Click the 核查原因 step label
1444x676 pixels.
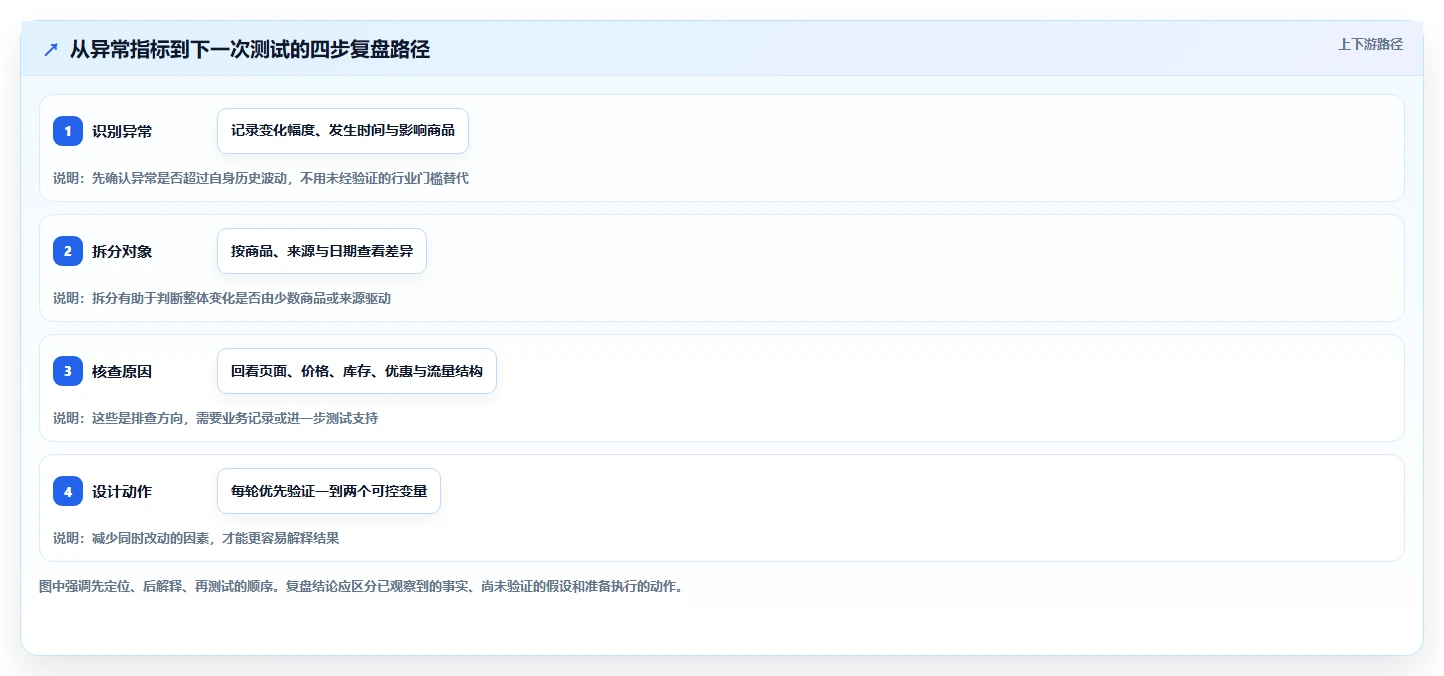[122, 371]
